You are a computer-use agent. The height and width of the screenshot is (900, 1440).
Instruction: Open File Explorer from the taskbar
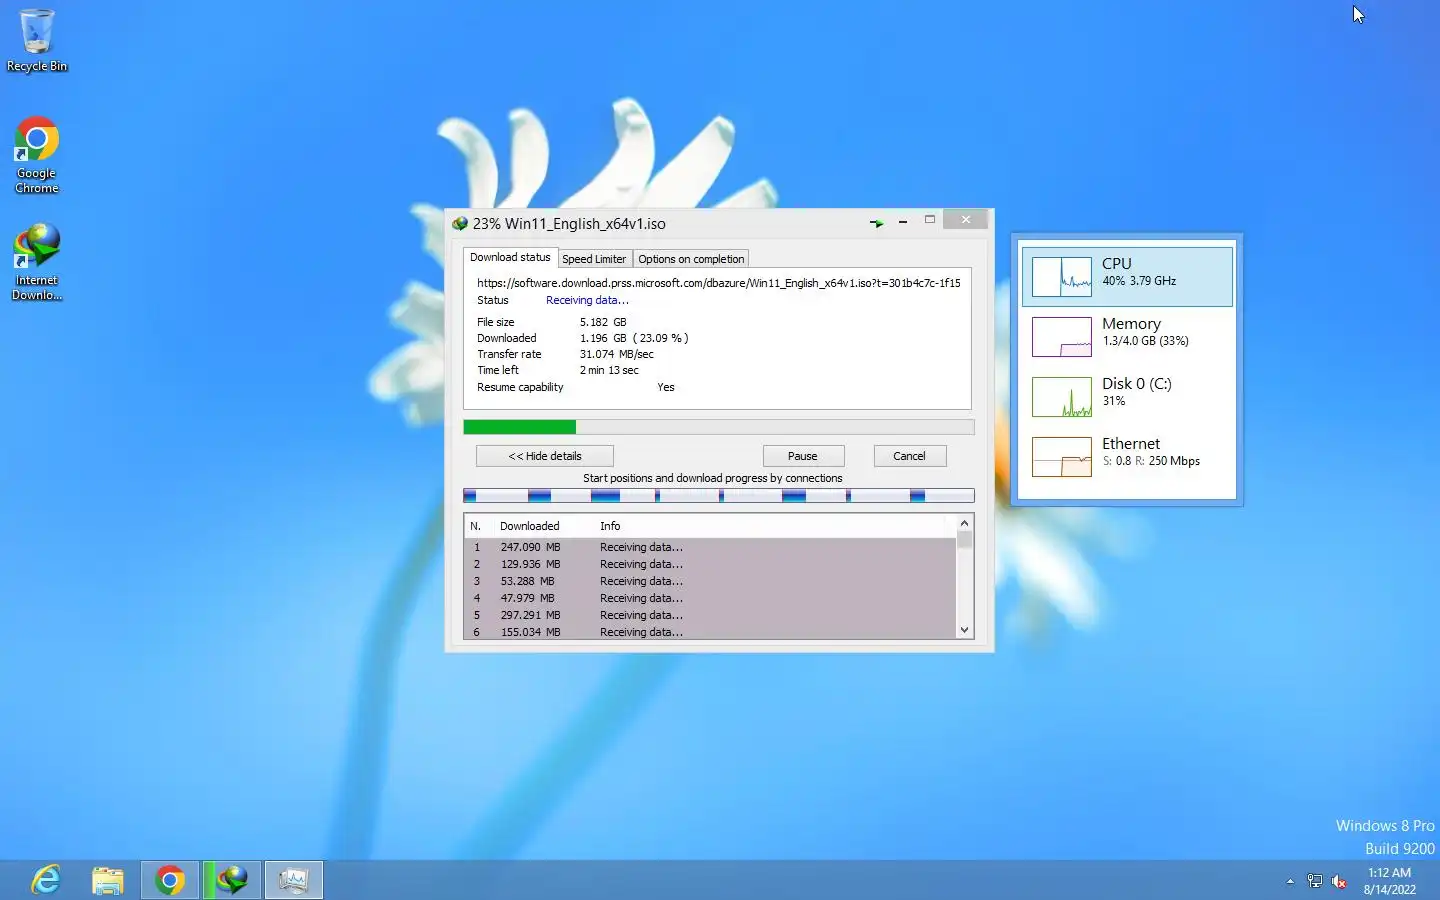pos(108,880)
